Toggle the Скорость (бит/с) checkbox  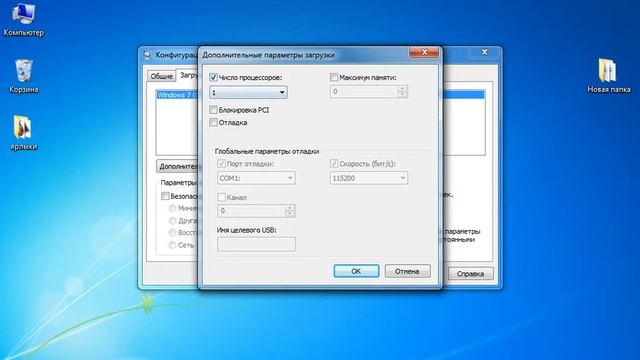(334, 164)
